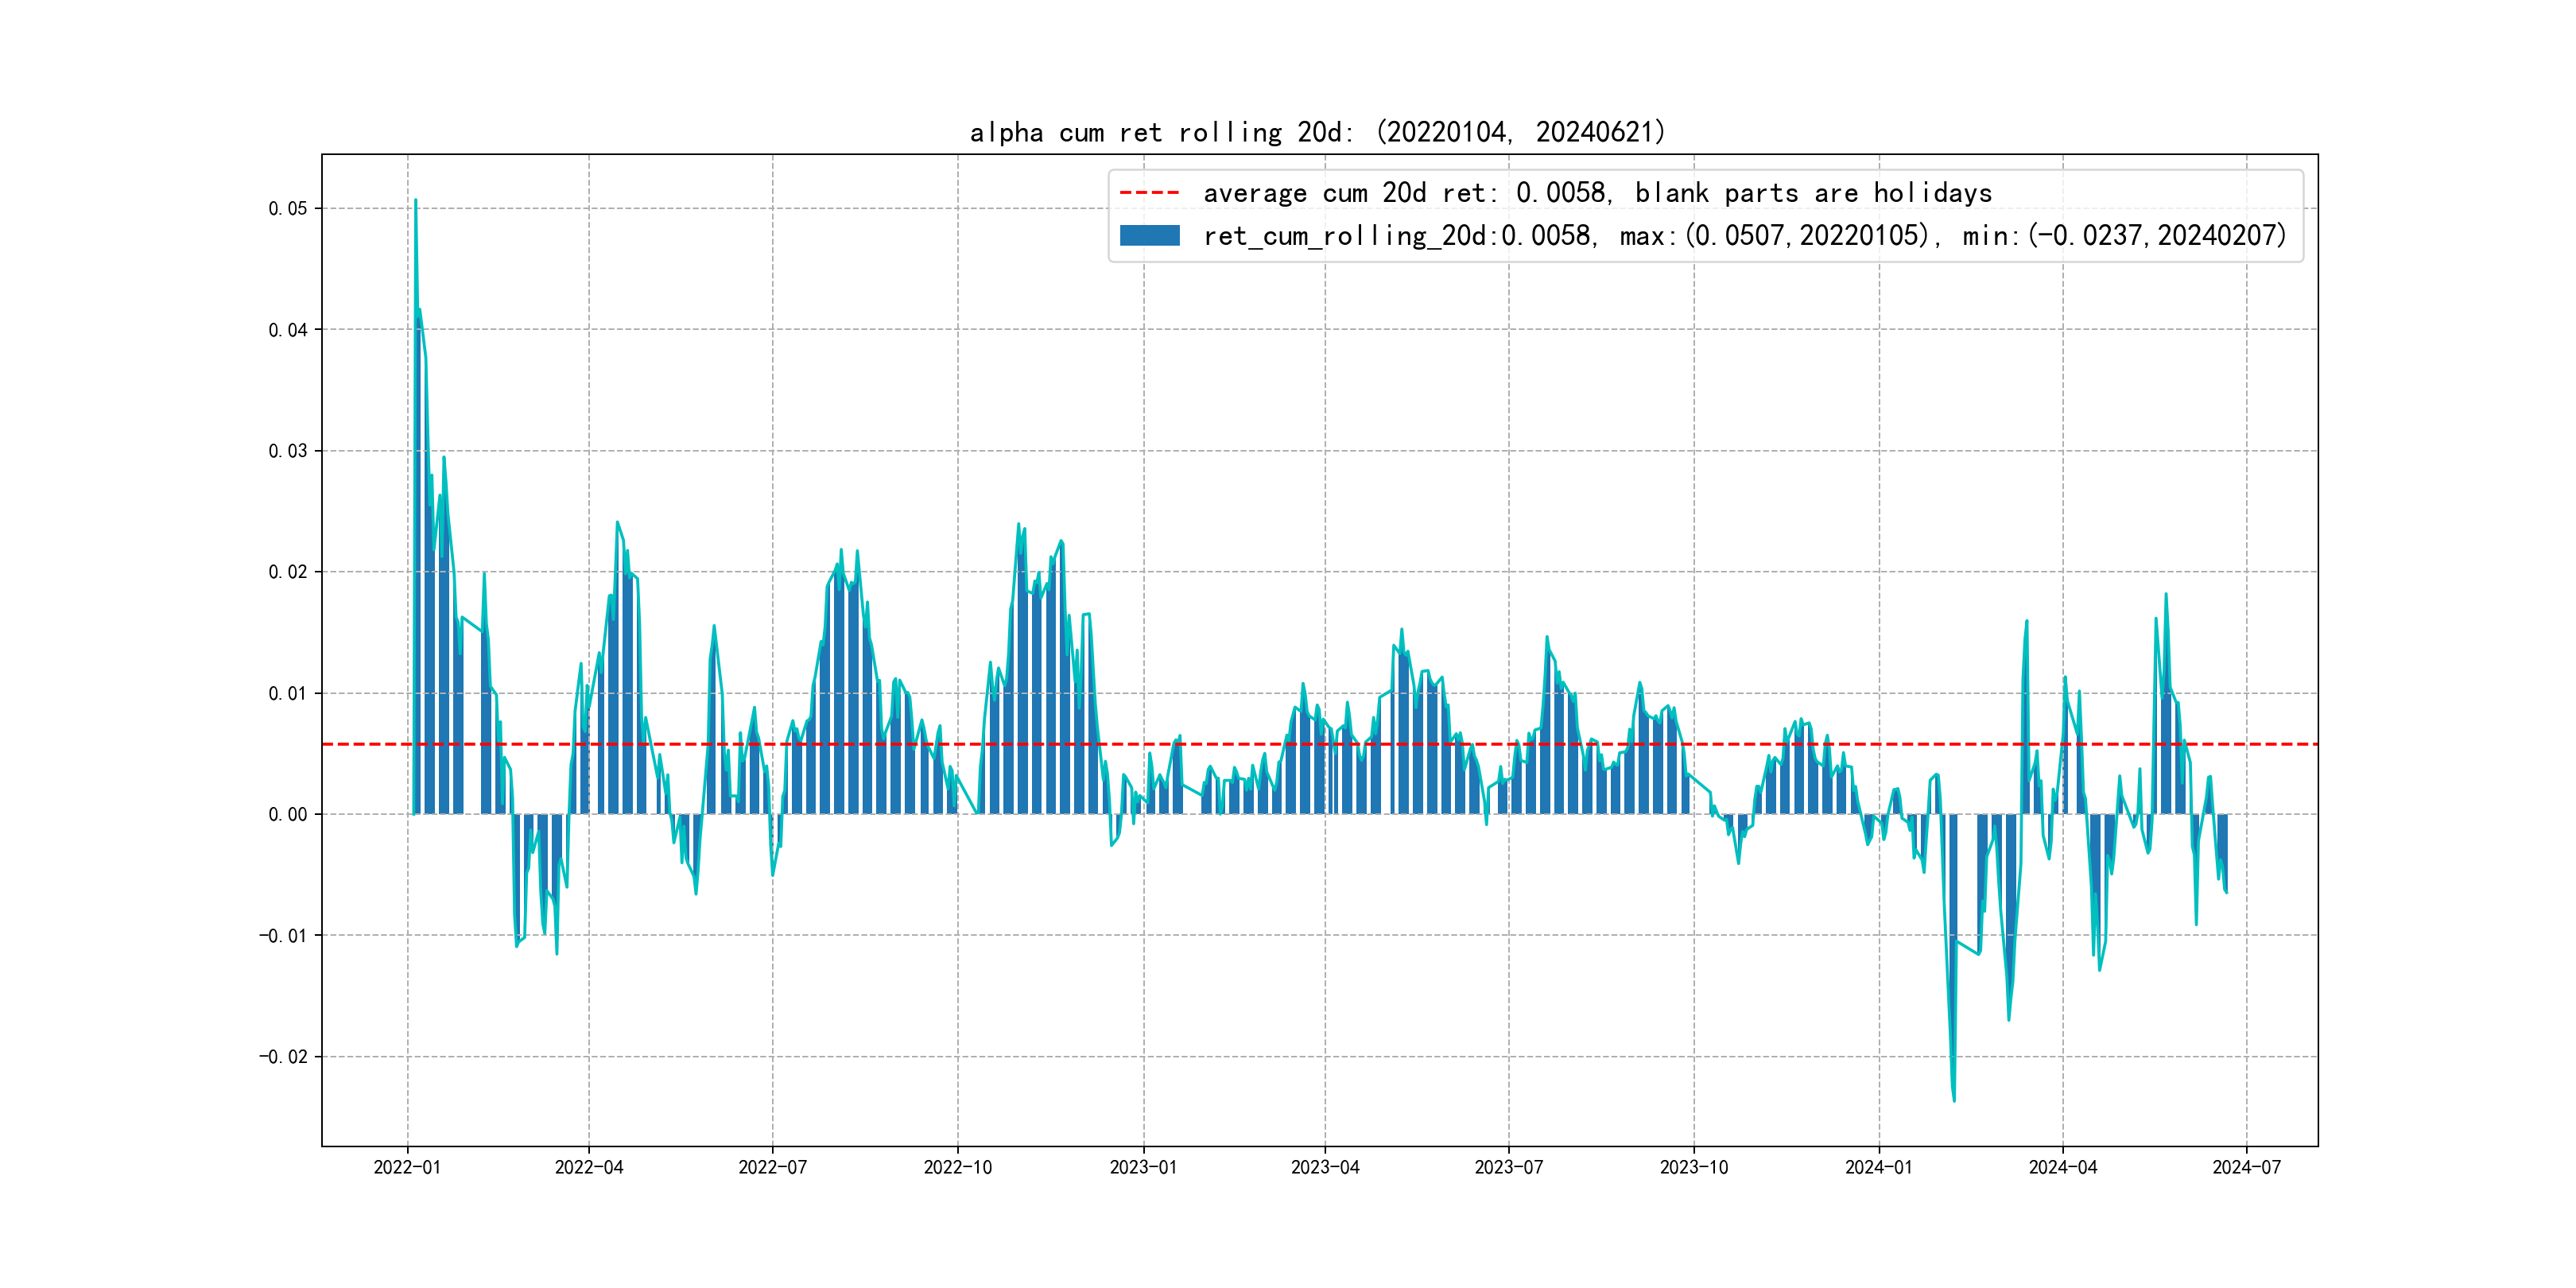
Task: Click the 0.00 y-axis tick label
Action: coord(288,815)
